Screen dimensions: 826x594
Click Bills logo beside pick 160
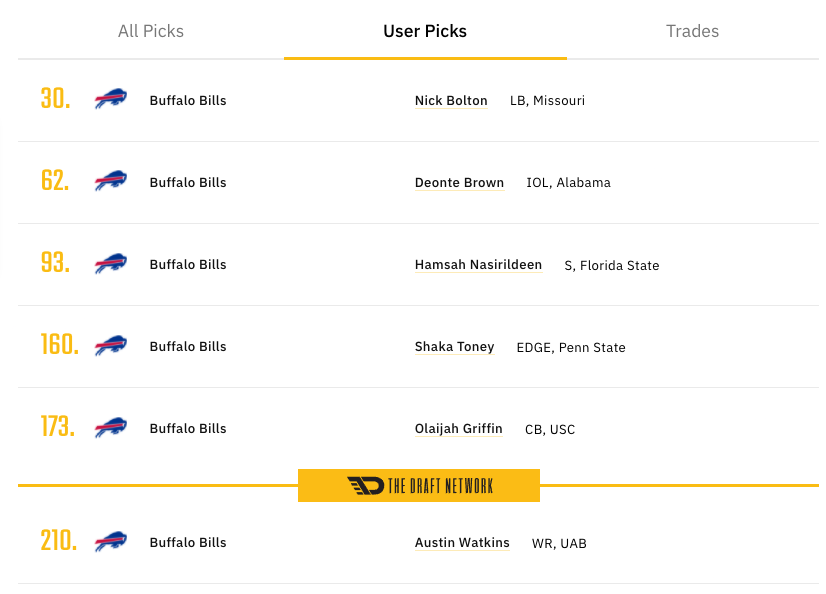(111, 345)
